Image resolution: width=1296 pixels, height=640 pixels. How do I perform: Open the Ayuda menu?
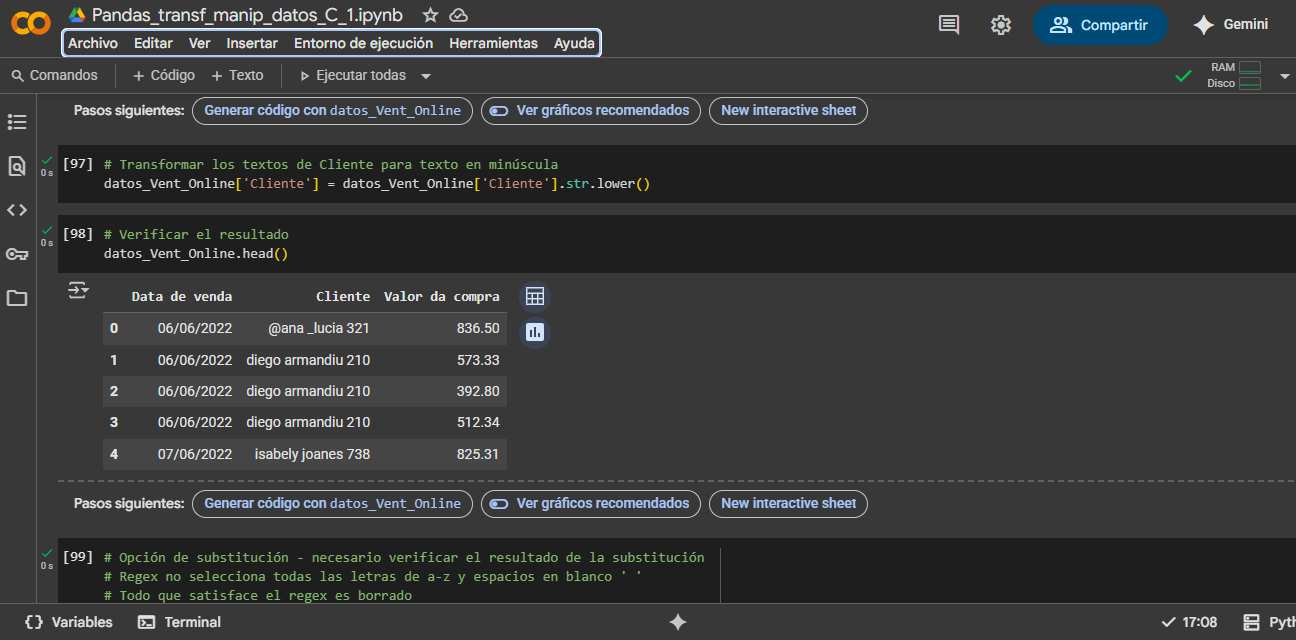574,43
